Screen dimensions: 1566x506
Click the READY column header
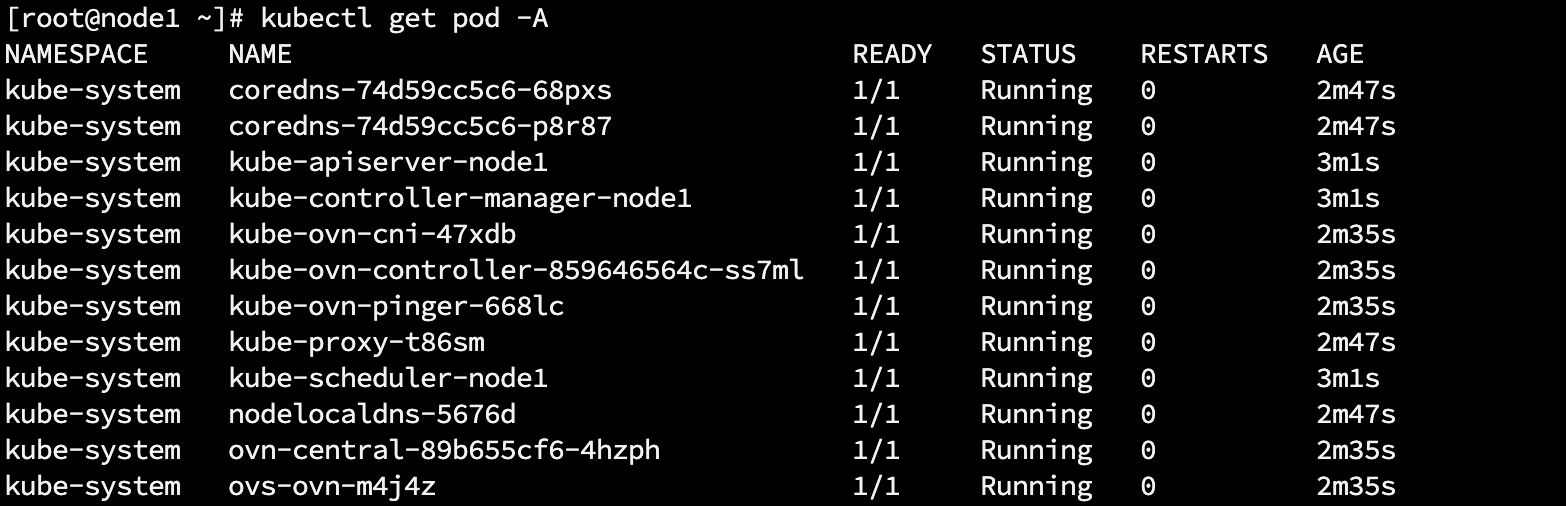point(892,54)
